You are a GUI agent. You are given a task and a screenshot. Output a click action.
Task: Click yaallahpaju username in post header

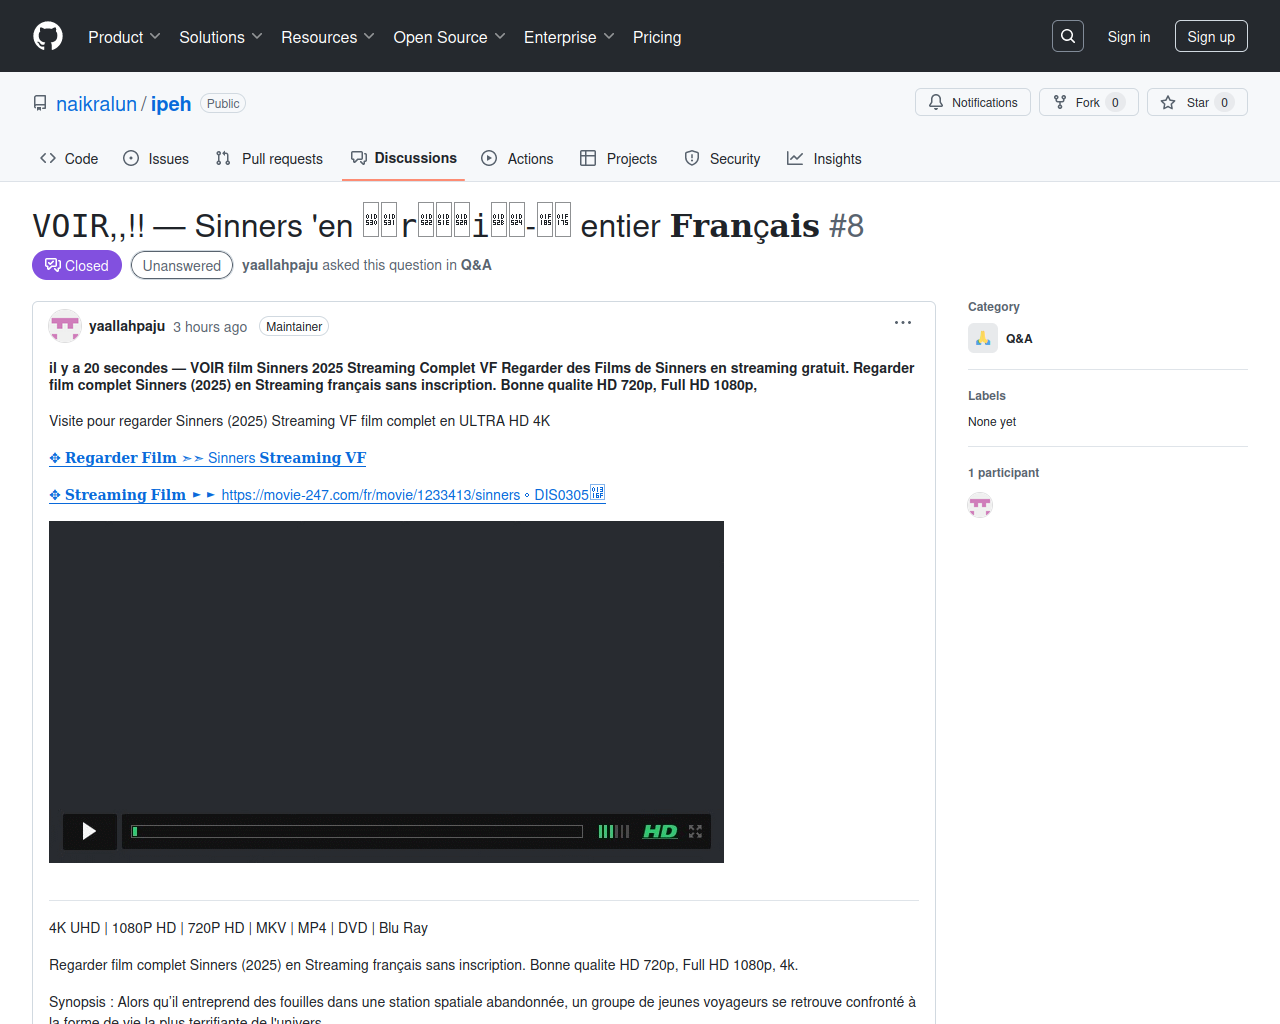tap(127, 326)
